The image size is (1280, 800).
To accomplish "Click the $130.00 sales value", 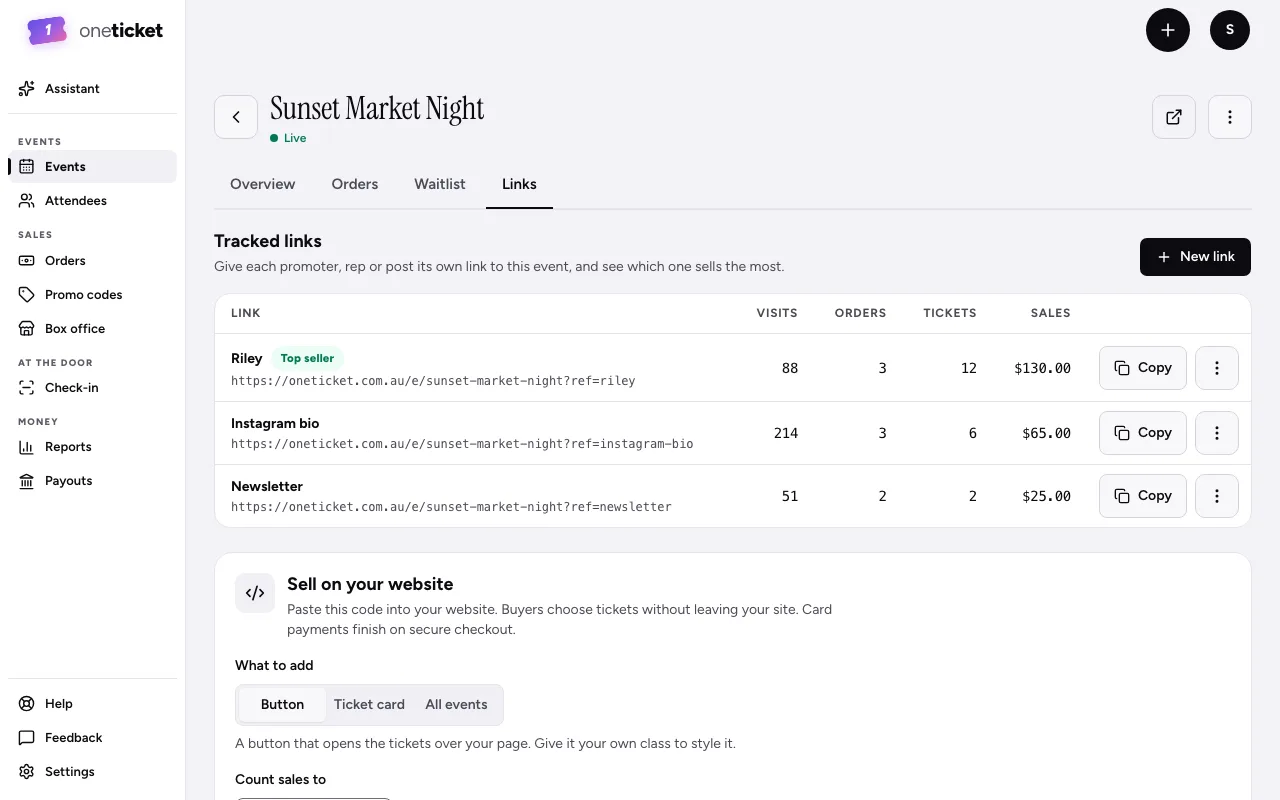I will click(1042, 368).
